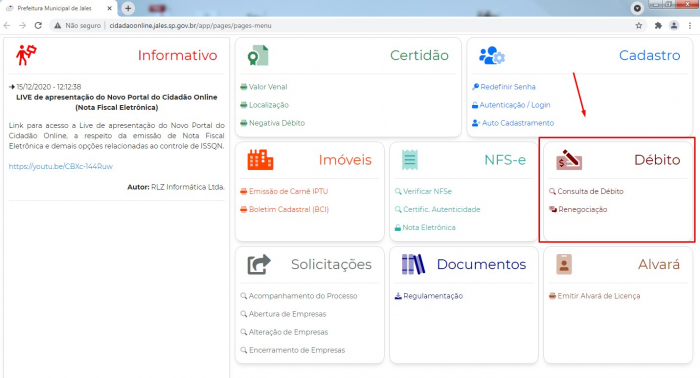Click the NFS-e heading
The height and width of the screenshot is (378, 700).
[x=505, y=160]
